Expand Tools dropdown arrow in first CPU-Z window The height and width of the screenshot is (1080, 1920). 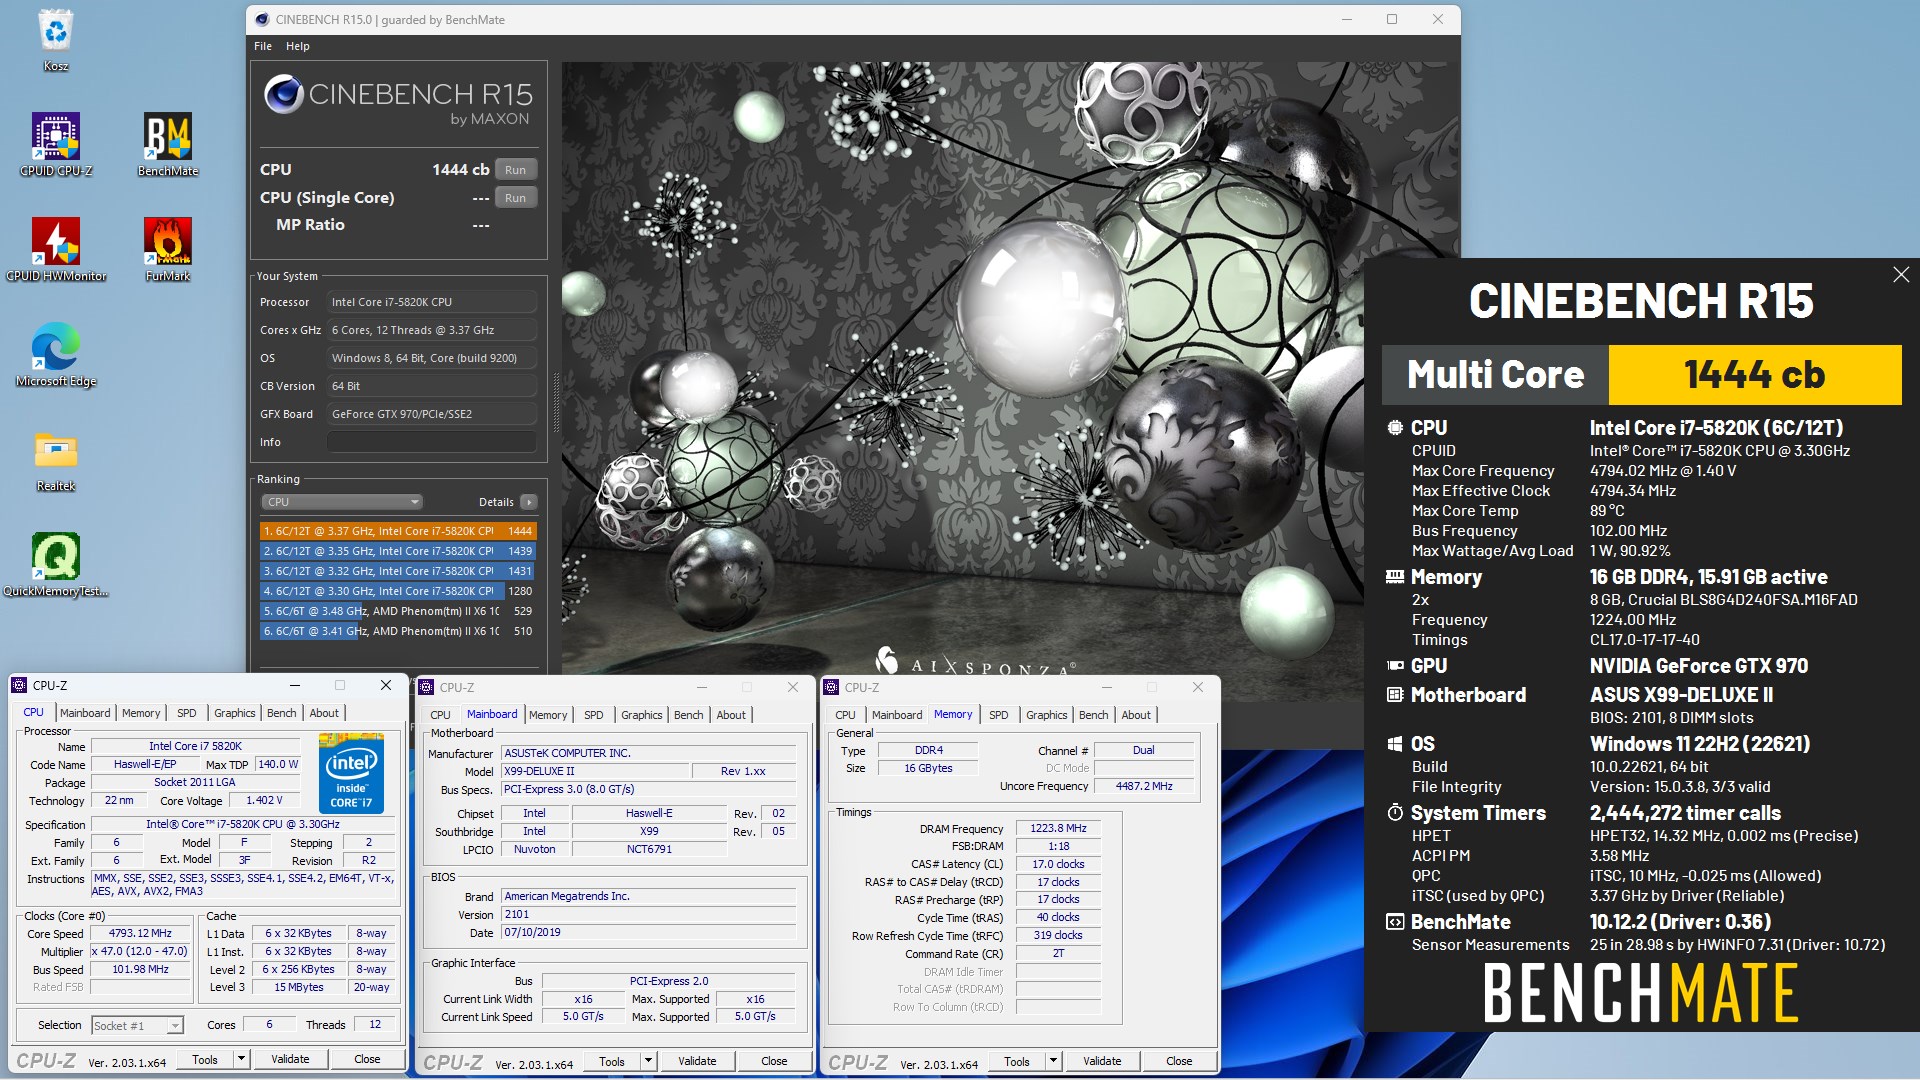(241, 1059)
